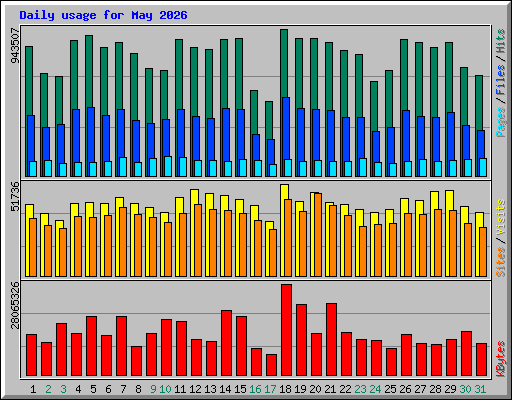Viewport: 512px width, 400px height.
Task: Click day 12 on the x-axis
Action: tap(195, 389)
